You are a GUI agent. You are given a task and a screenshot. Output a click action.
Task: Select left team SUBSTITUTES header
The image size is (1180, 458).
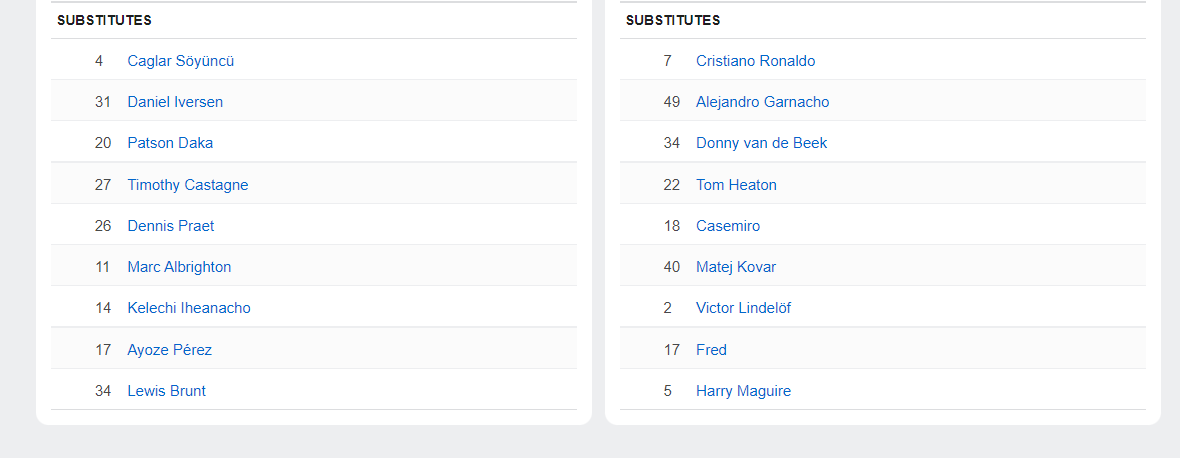click(x=105, y=20)
